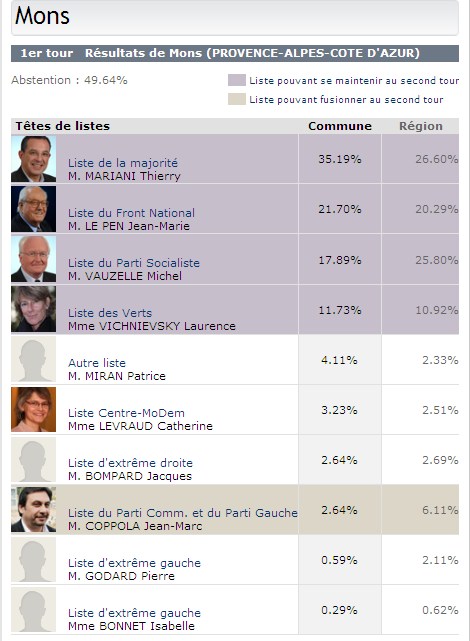Select the 'Région' column header
470x641 pixels.
(421, 126)
